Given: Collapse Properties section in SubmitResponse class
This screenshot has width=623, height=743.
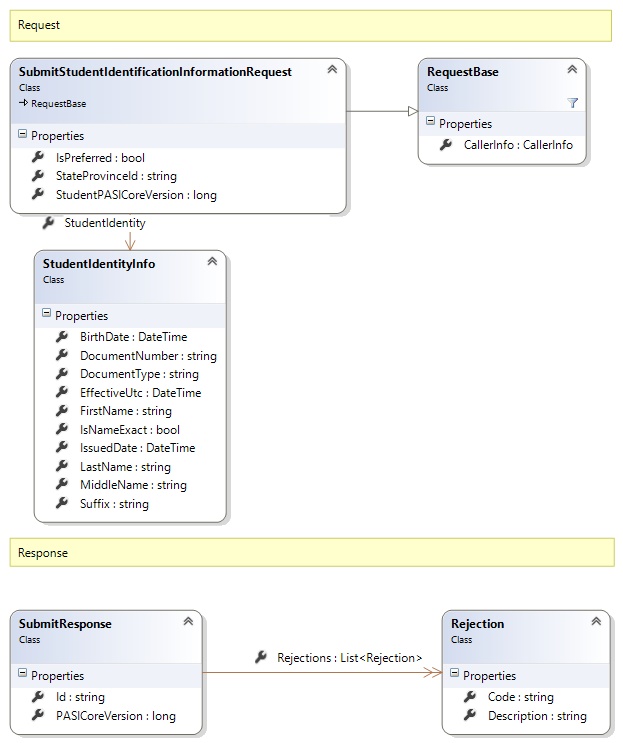Looking at the screenshot, I should pos(23,676).
